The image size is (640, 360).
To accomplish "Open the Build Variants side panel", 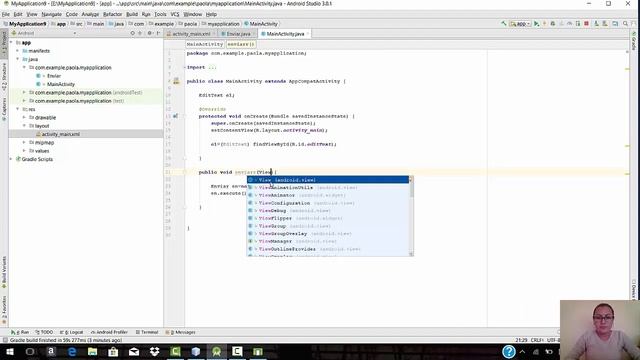I will pos(4,272).
